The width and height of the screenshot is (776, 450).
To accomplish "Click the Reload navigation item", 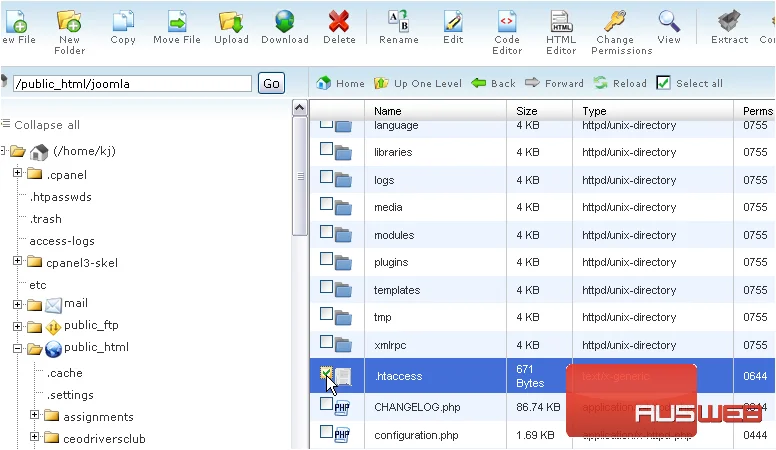I will [620, 83].
